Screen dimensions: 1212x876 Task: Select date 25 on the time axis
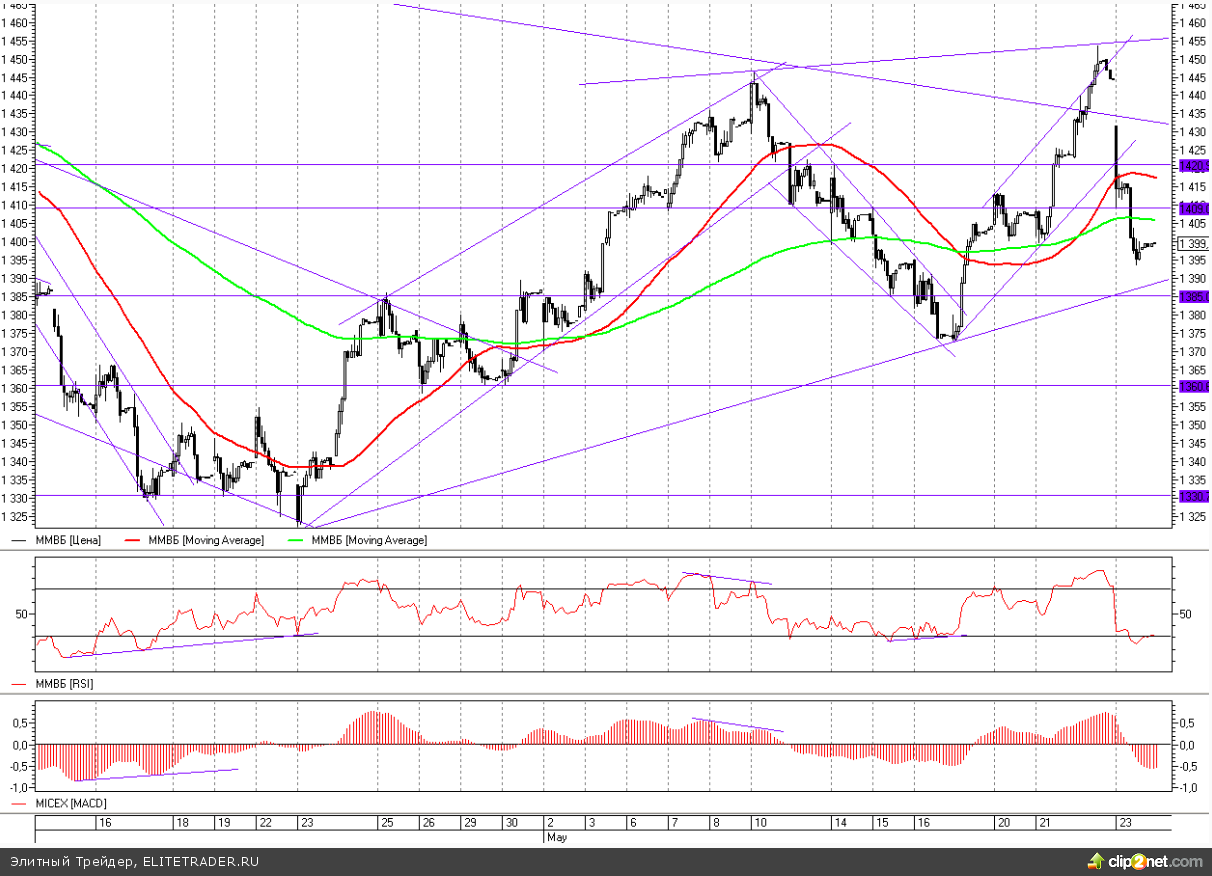coord(385,822)
